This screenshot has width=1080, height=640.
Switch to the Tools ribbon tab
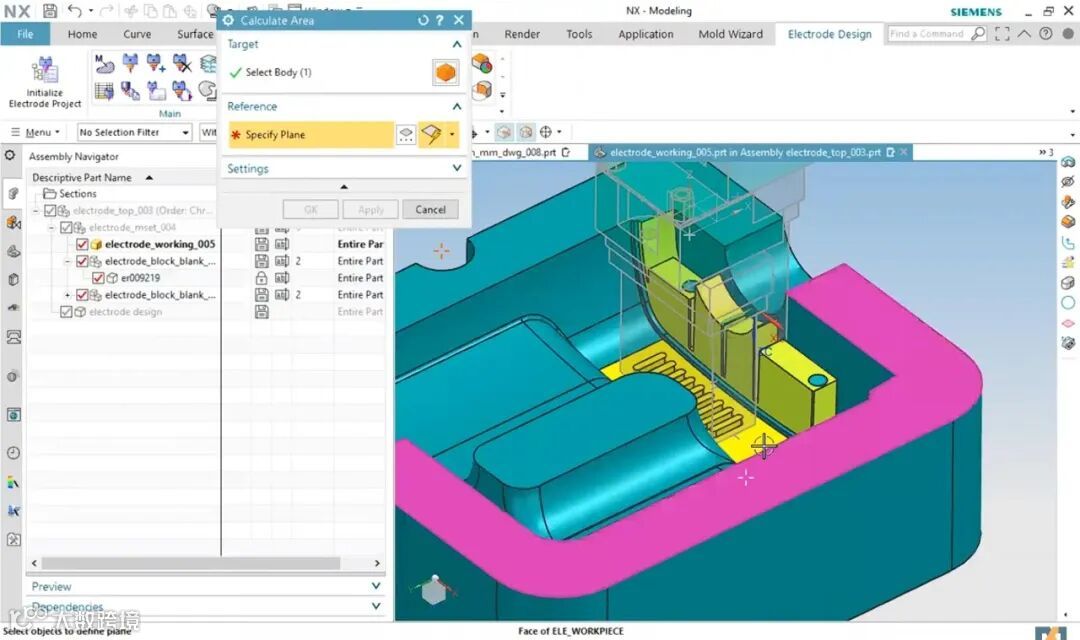coord(579,34)
